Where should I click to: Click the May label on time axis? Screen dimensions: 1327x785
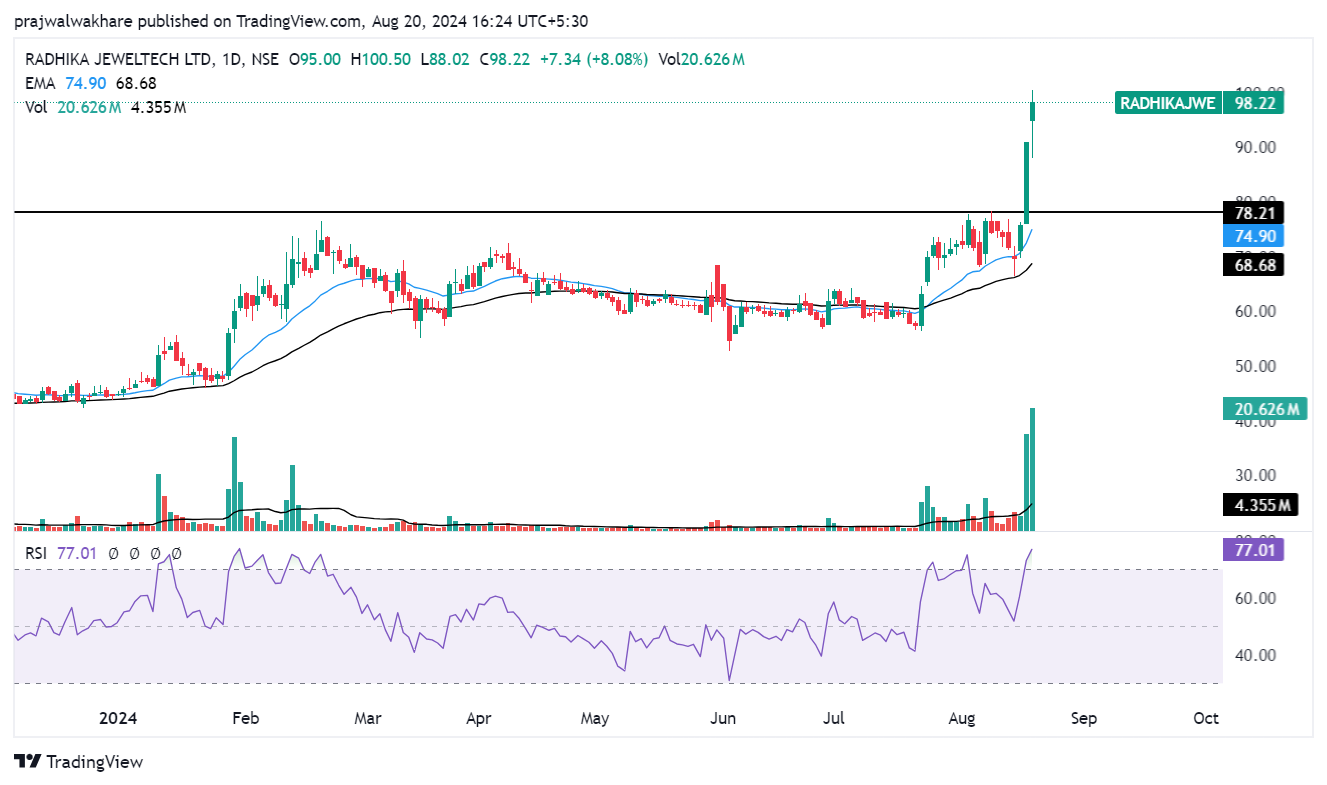pos(595,718)
